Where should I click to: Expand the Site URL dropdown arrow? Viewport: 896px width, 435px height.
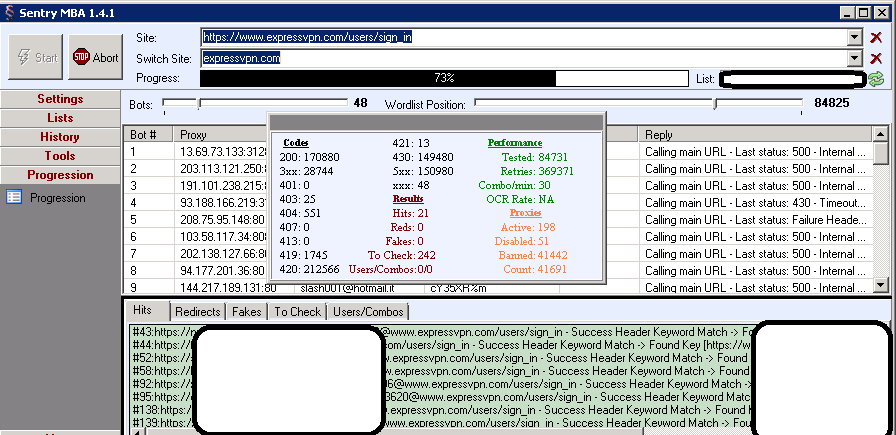coord(854,37)
